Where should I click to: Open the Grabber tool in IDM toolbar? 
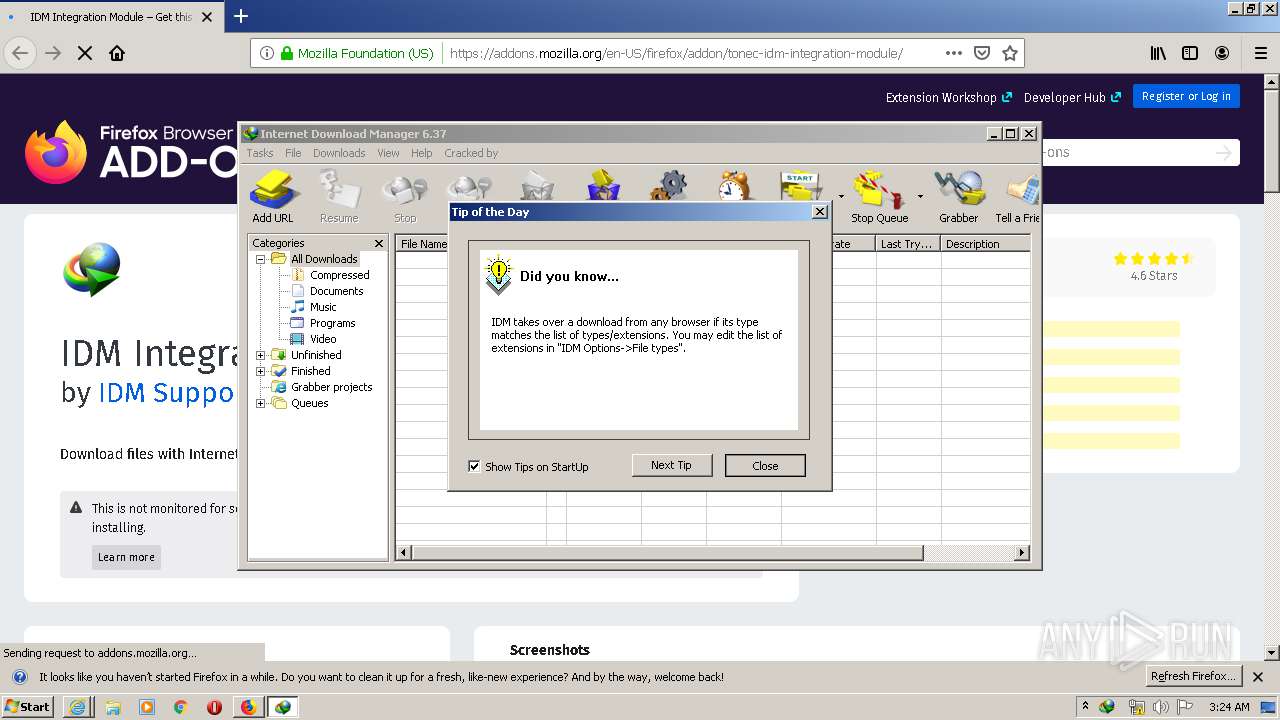(958, 196)
